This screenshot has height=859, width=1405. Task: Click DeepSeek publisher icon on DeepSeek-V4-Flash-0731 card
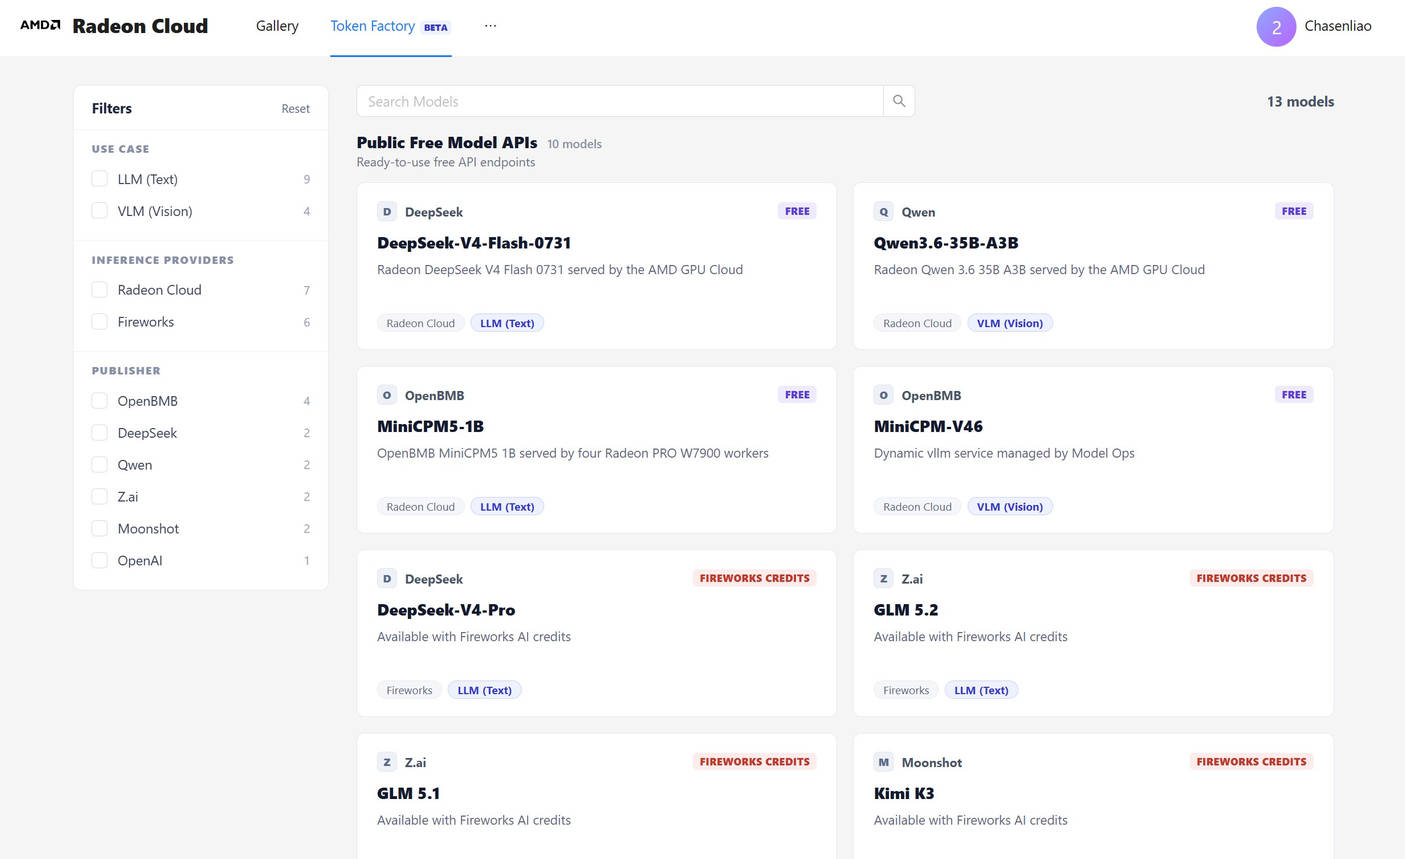click(x=387, y=211)
